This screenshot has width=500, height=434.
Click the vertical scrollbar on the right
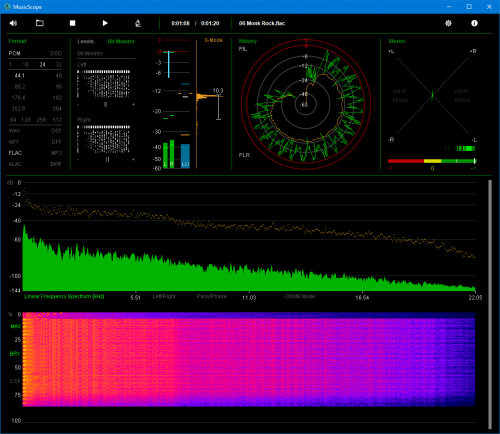pos(490,304)
